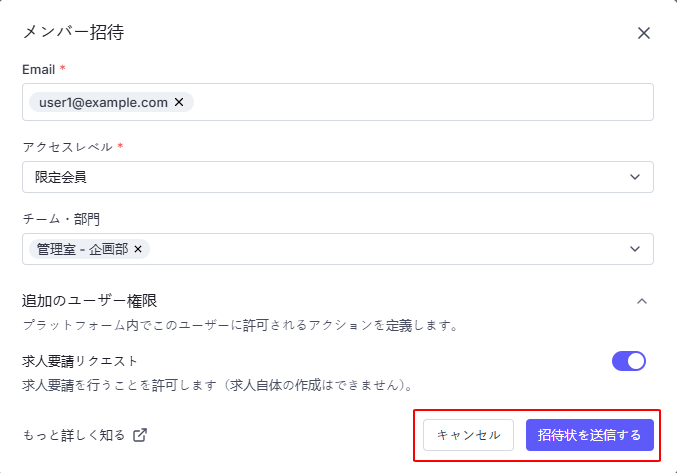The height and width of the screenshot is (473, 677).
Task: Close the メンバー招待 dialog with the X icon
Action: [x=644, y=33]
